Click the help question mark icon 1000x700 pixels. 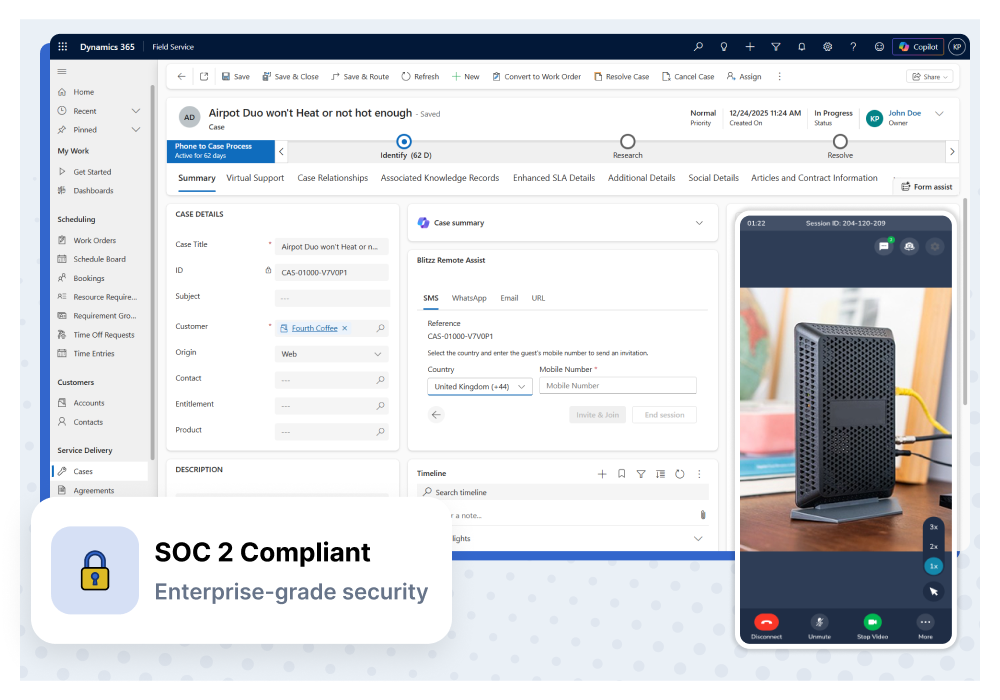pos(853,47)
